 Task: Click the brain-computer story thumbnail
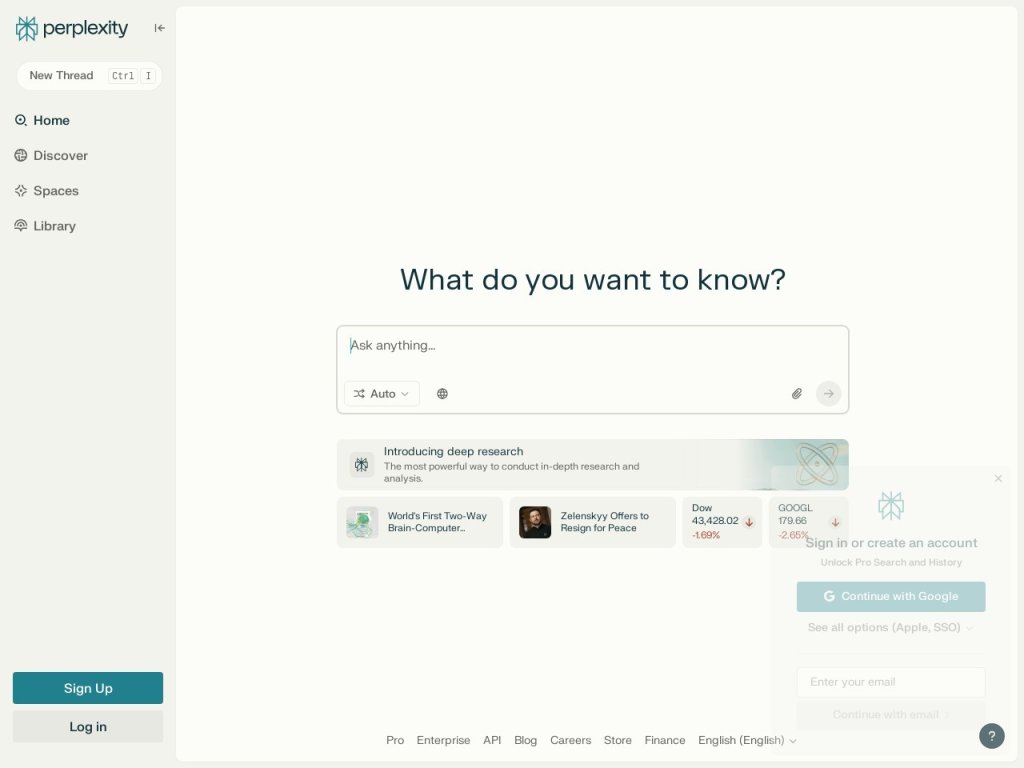coord(362,522)
